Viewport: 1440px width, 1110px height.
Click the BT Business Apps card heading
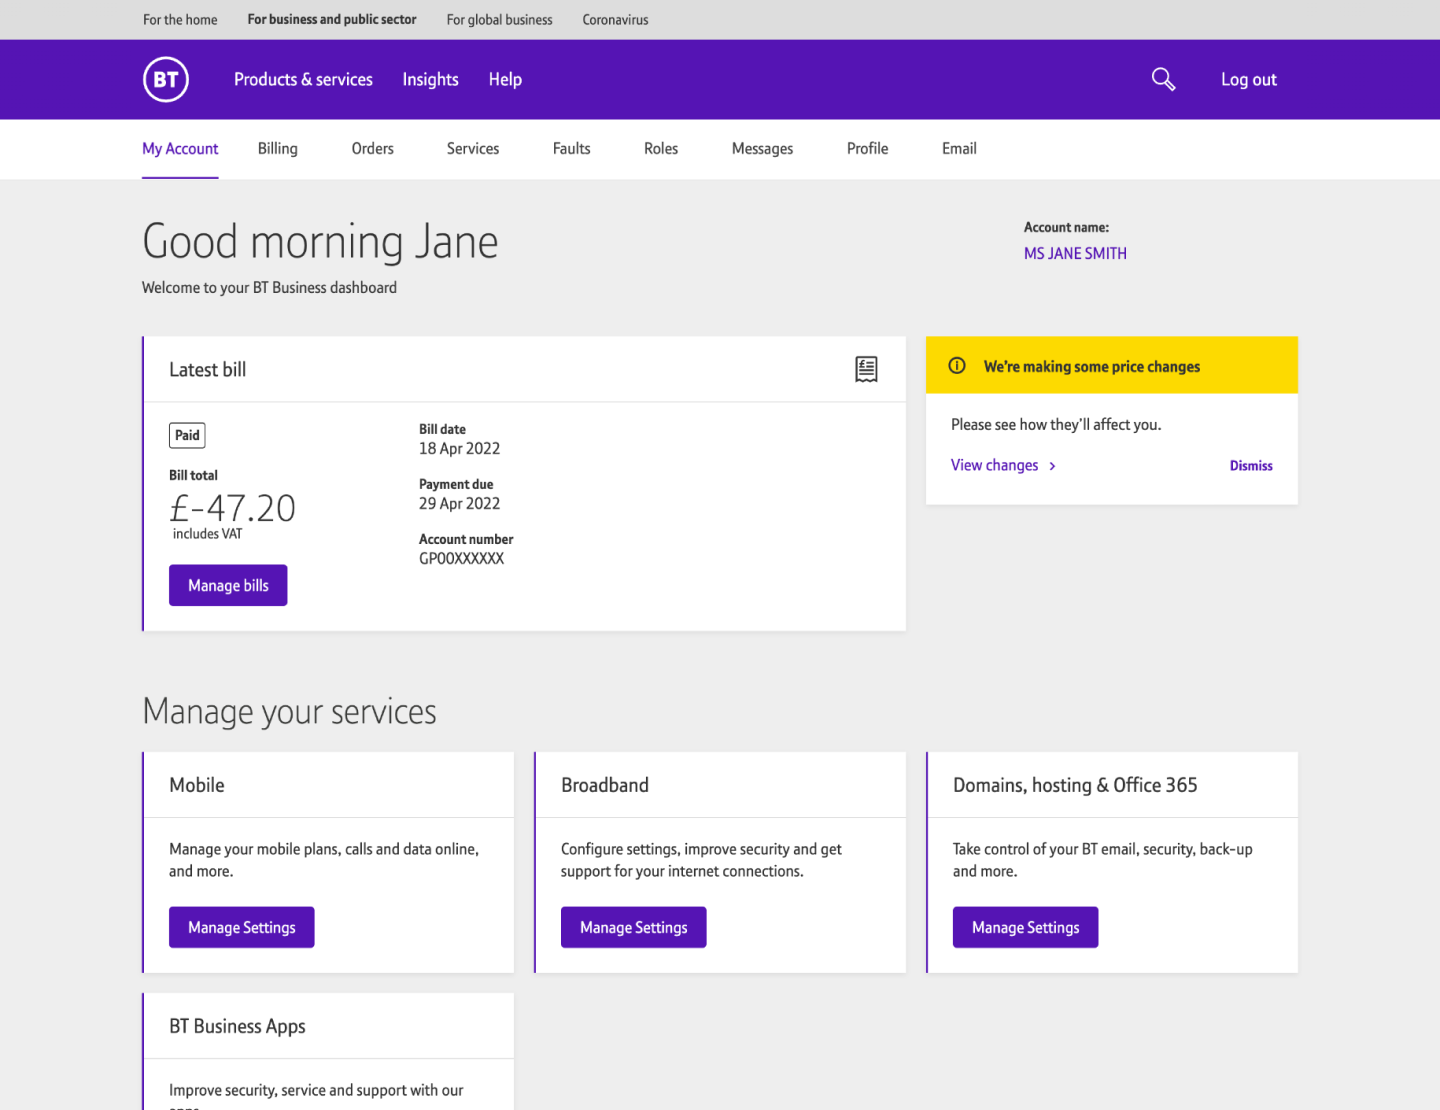point(237,1027)
